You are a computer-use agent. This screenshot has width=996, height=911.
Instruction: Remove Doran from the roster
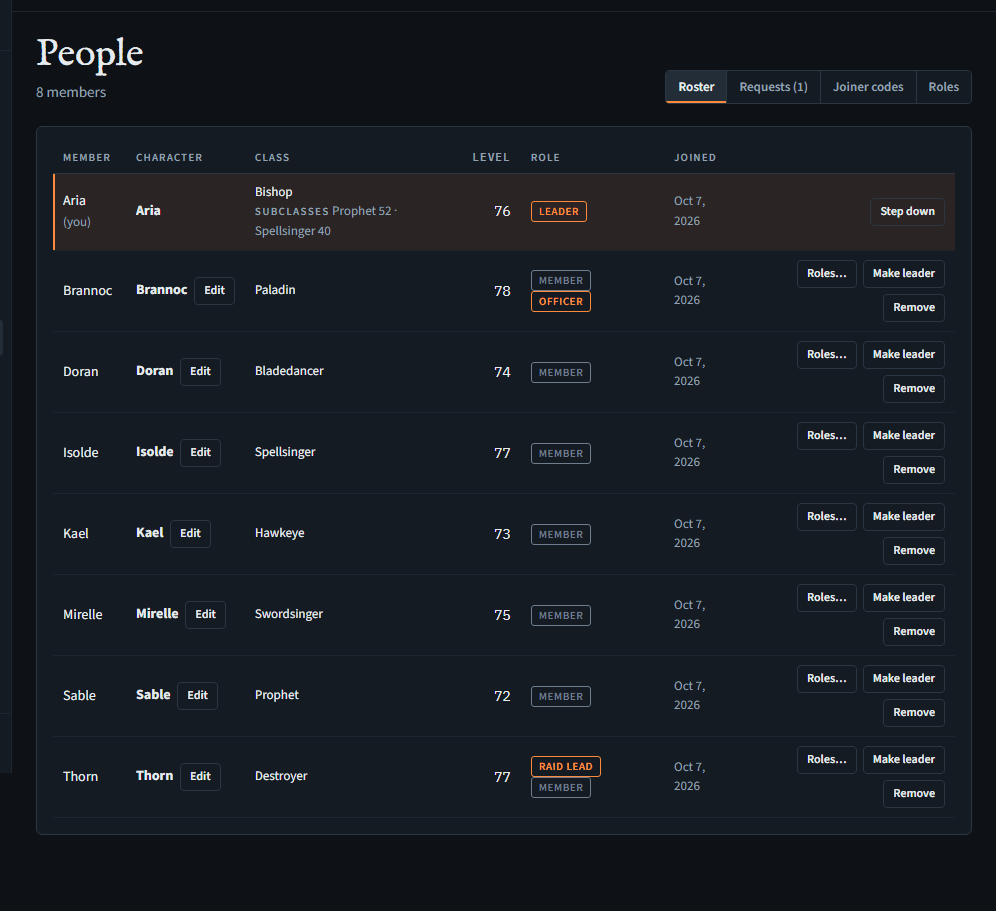[x=913, y=389]
